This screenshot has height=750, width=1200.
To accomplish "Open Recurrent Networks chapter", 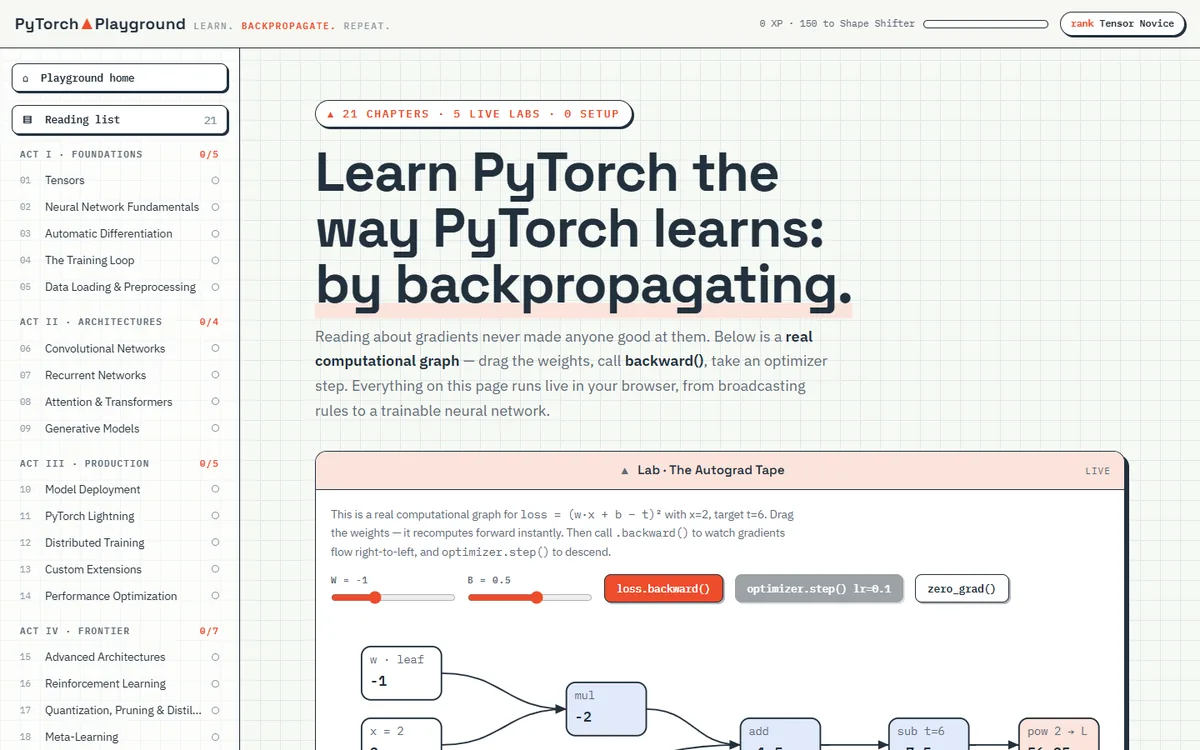I will point(119,375).
